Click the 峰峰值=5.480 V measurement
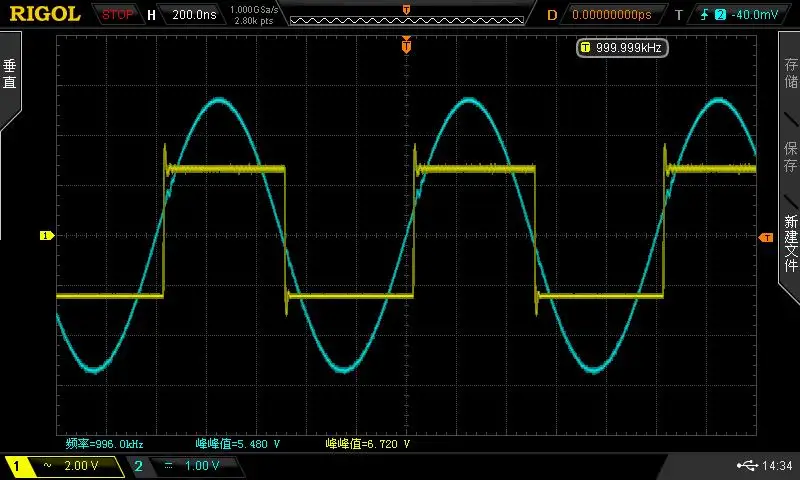Image resolution: width=800 pixels, height=480 pixels. point(238,444)
